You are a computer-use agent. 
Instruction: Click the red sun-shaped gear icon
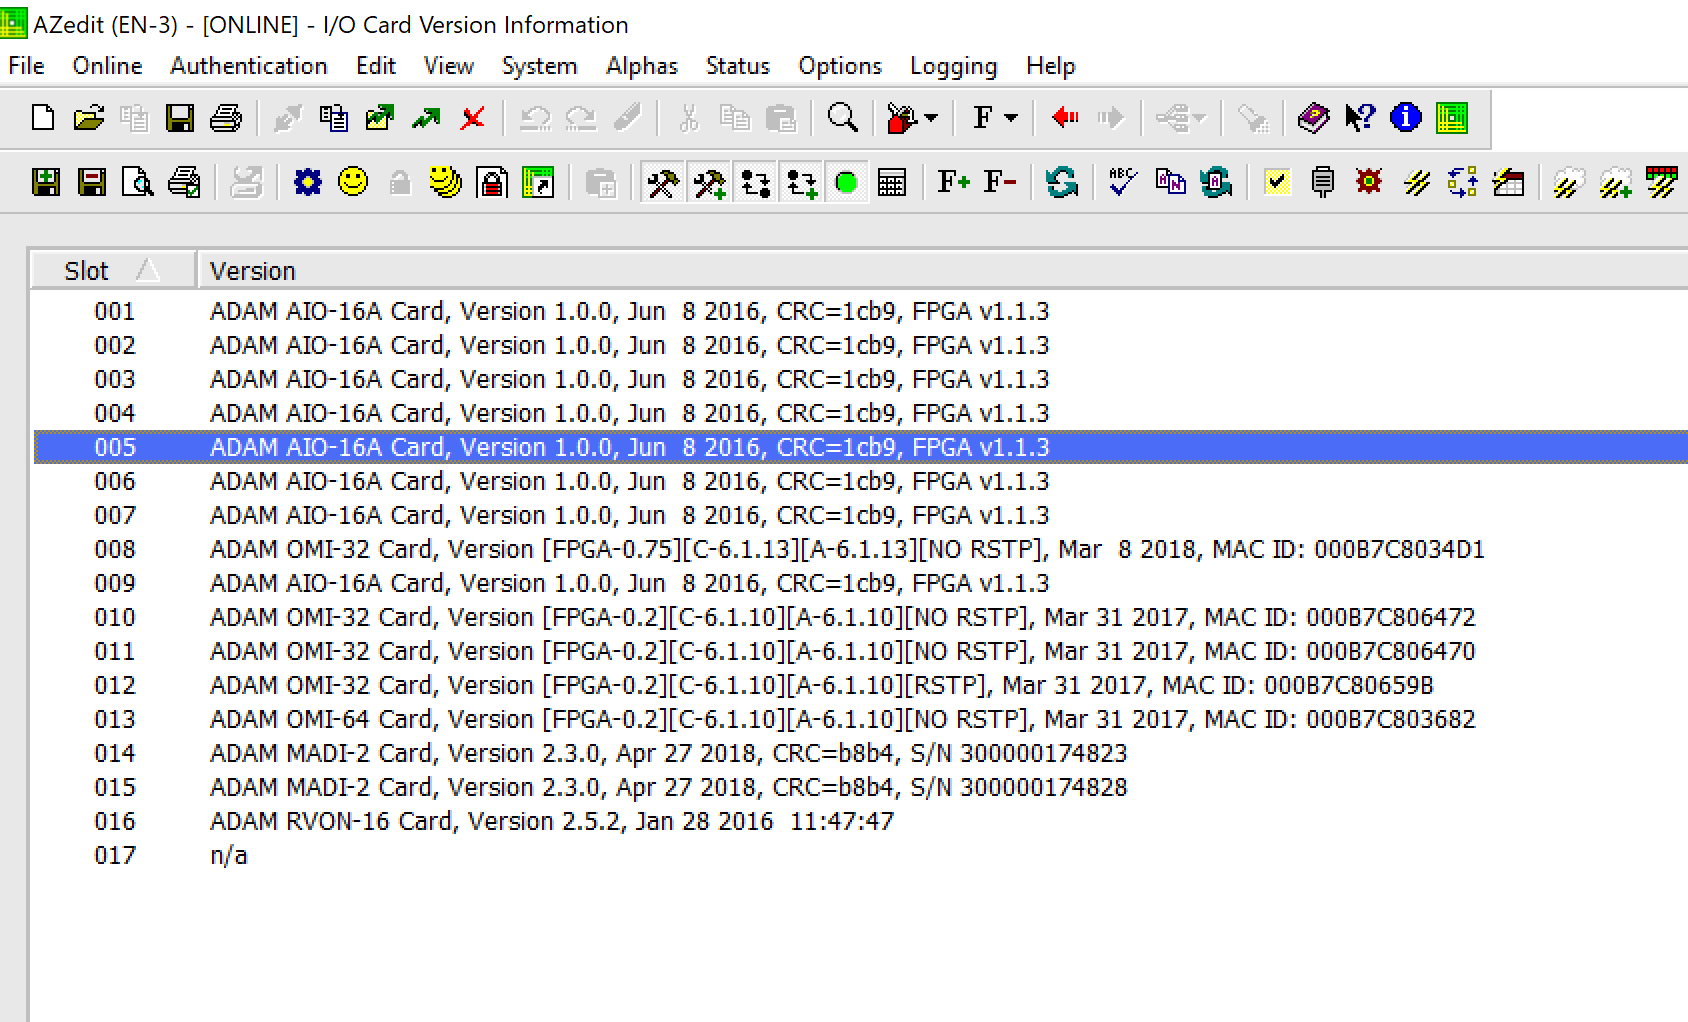click(x=1369, y=182)
